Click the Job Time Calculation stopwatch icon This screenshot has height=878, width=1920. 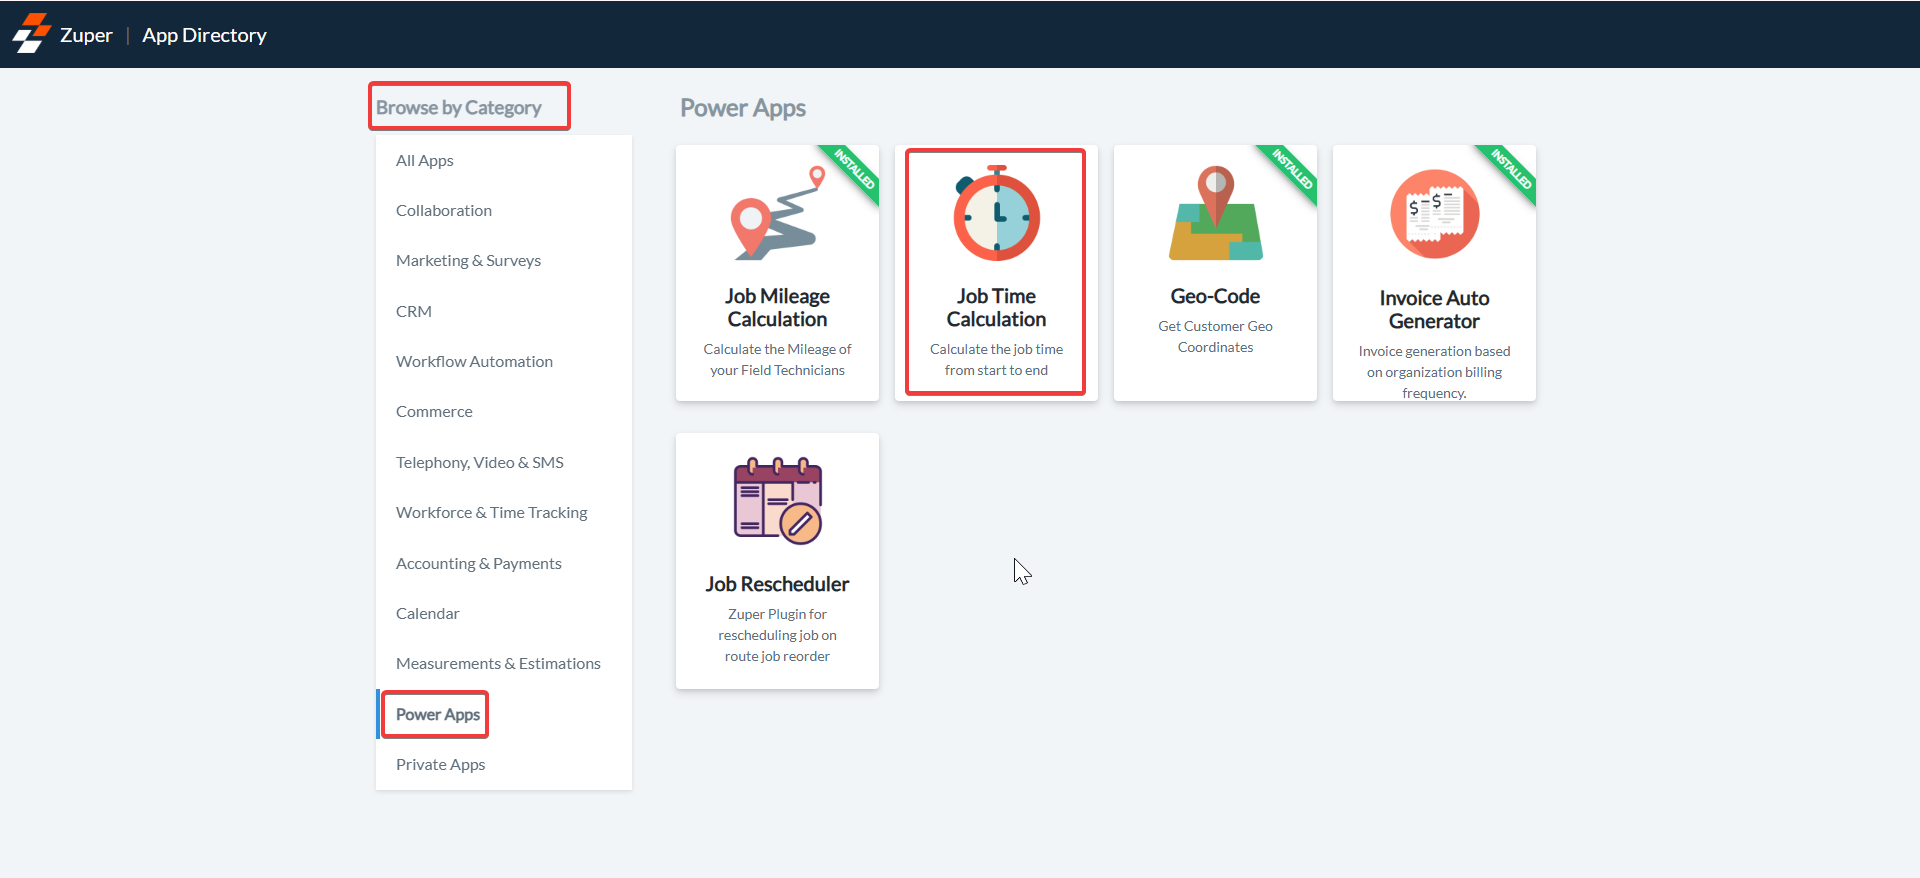[996, 213]
